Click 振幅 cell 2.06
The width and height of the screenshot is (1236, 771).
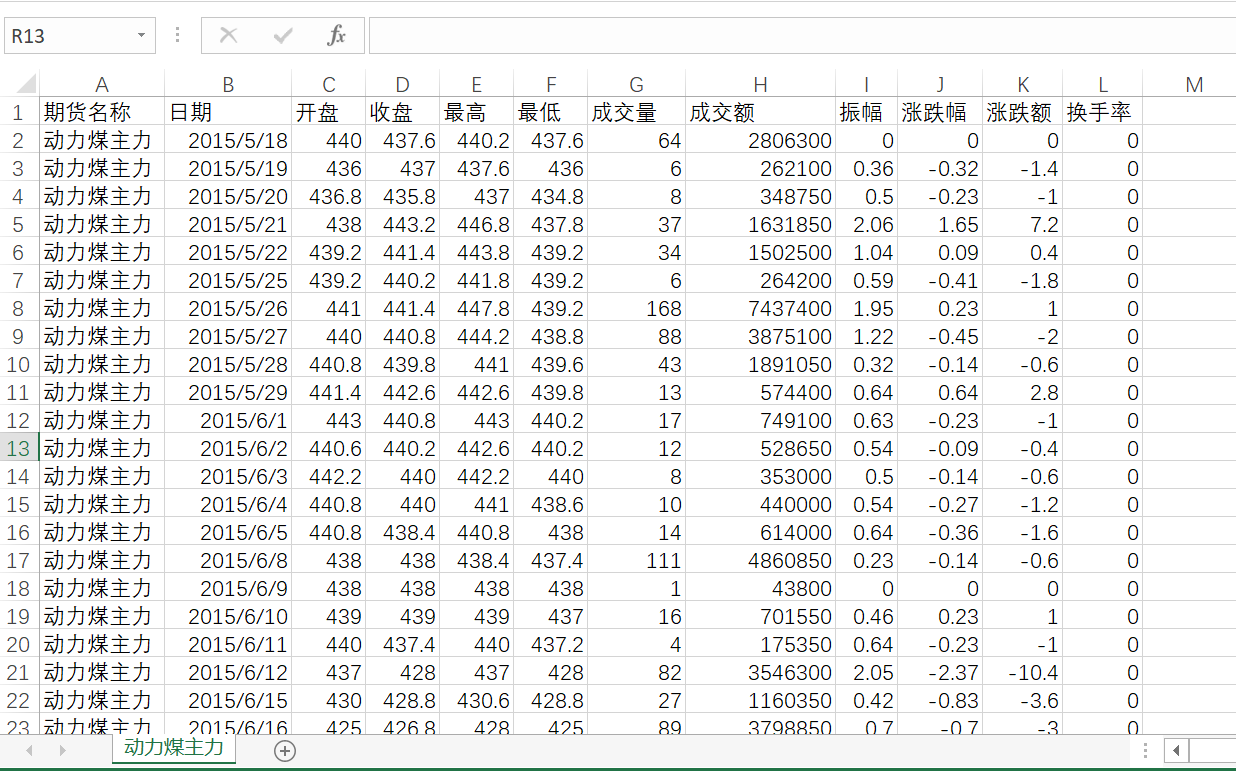click(867, 224)
